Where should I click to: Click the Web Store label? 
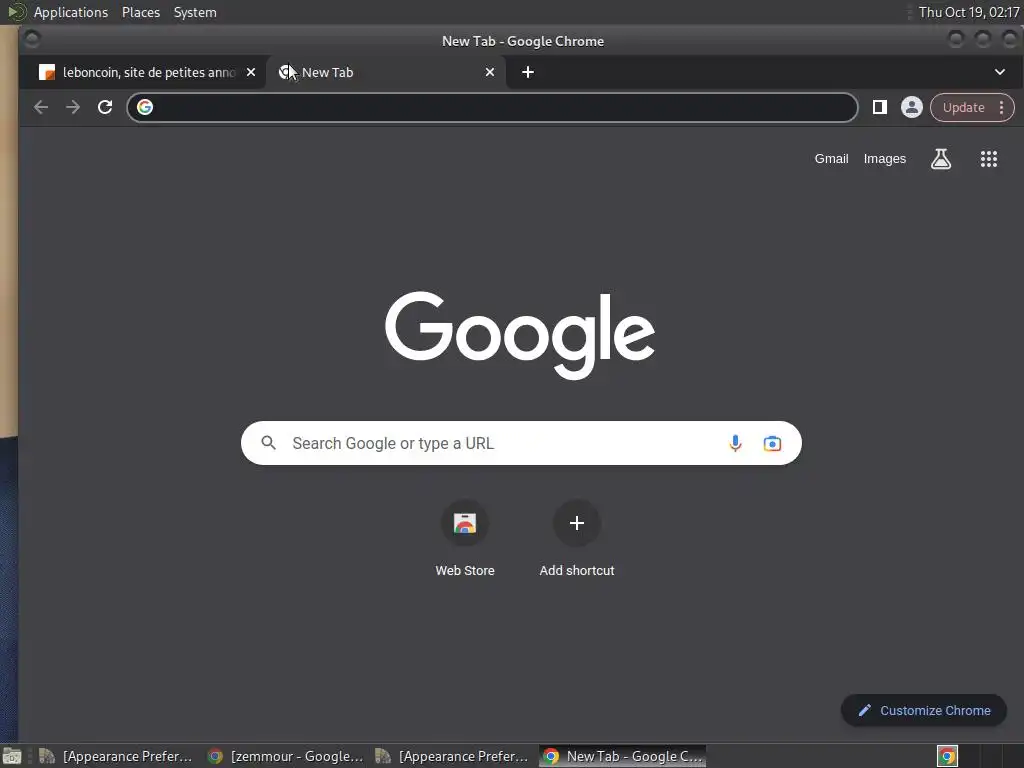click(x=465, y=571)
